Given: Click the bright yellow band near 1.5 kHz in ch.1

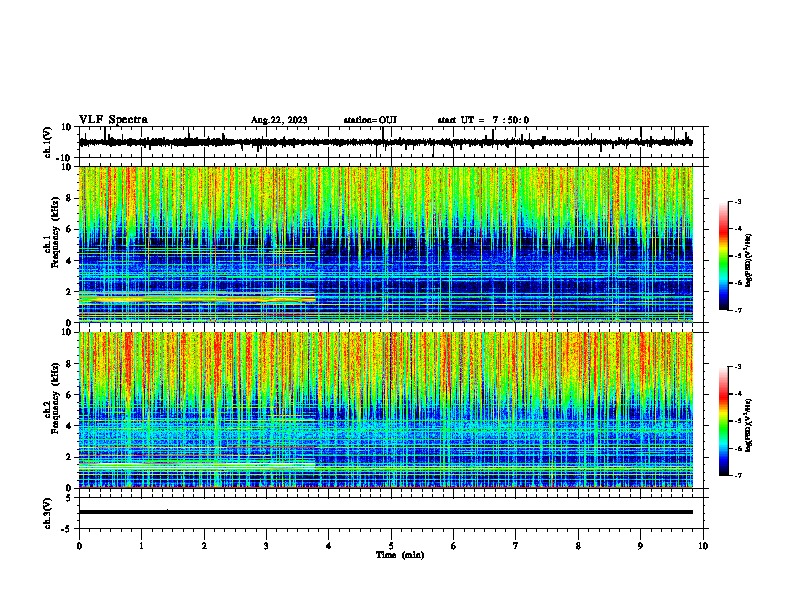Looking at the screenshot, I should (x=197, y=300).
